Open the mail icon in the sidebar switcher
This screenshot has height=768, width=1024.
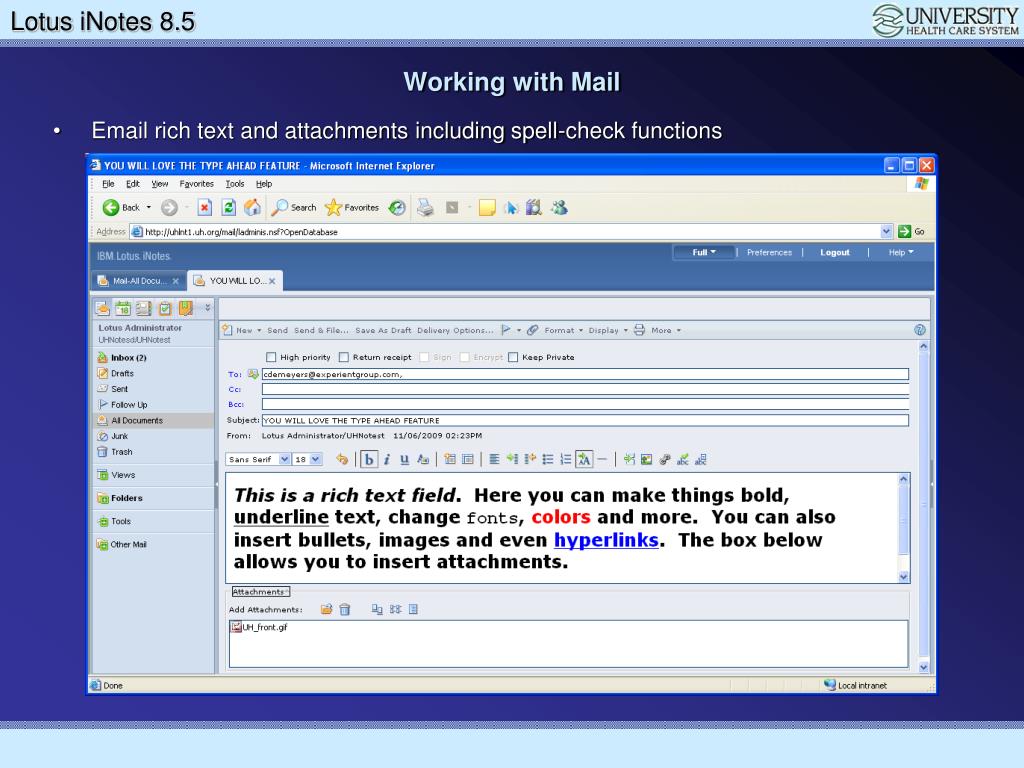point(103,308)
